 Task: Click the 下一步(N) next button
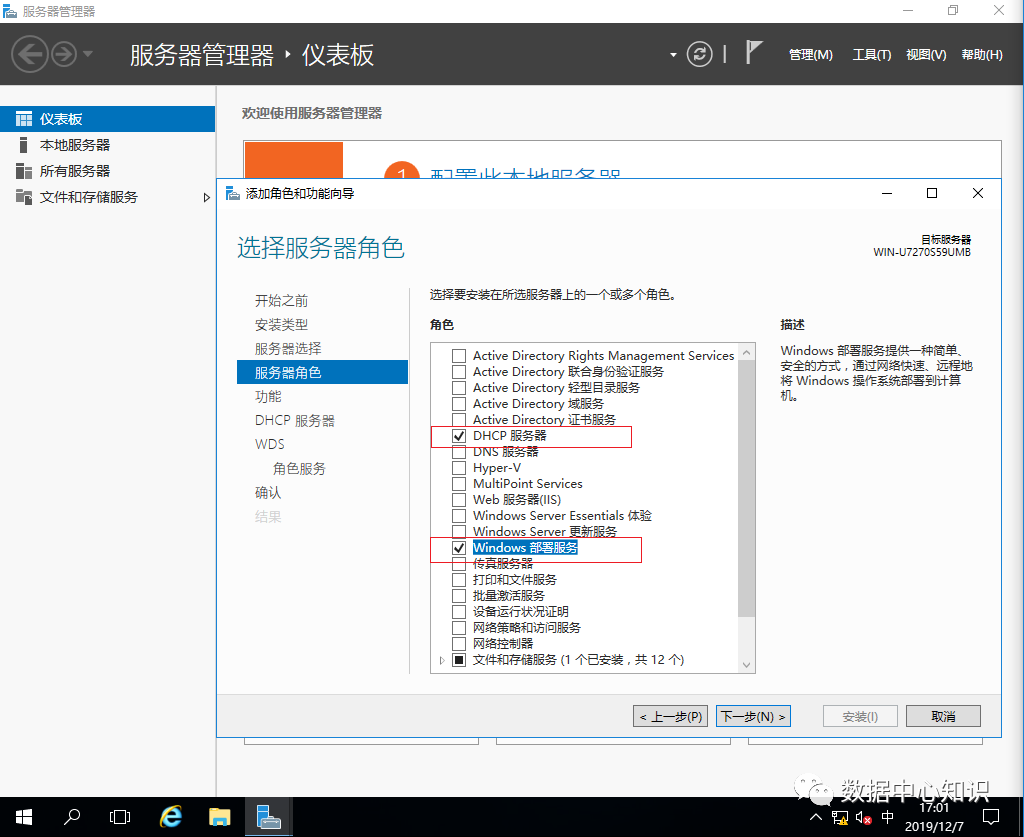pyautogui.click(x=753, y=716)
